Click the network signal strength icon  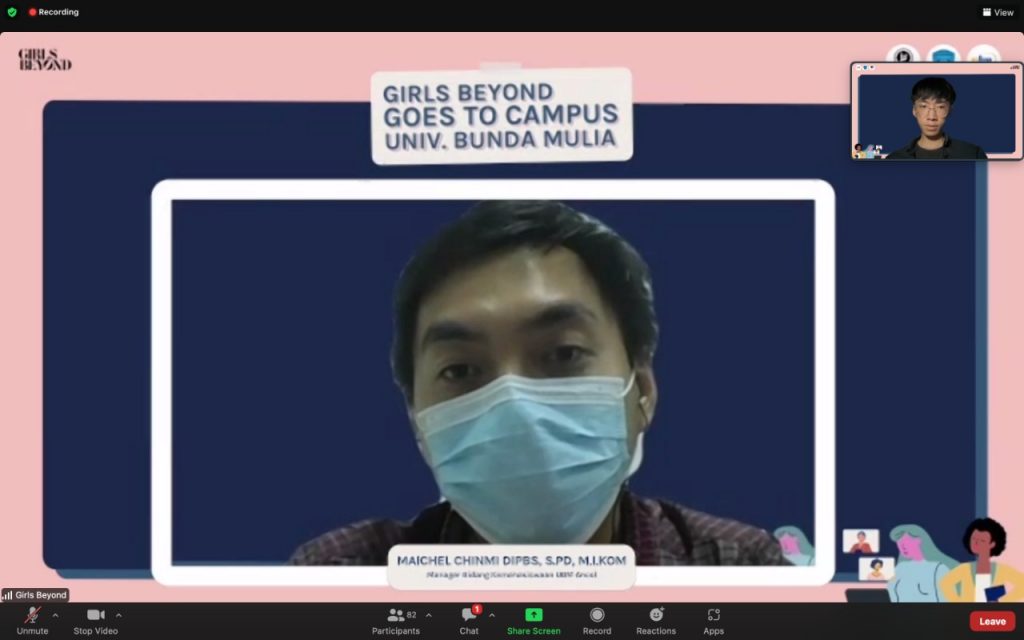point(7,595)
